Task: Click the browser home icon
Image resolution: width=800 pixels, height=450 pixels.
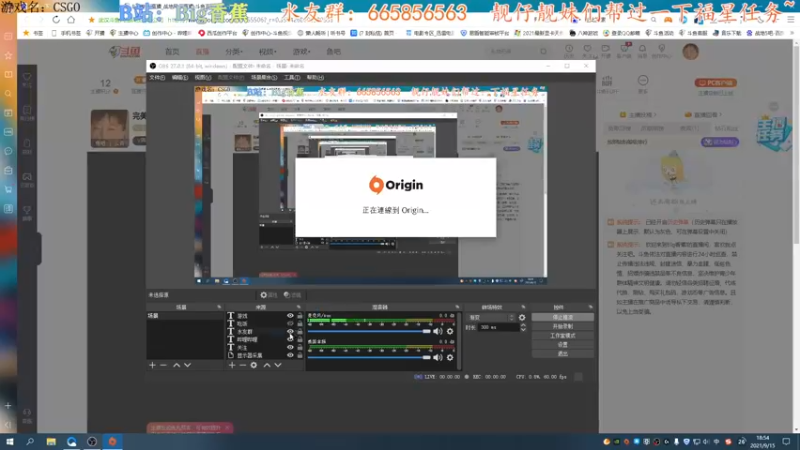Action: (71, 19)
